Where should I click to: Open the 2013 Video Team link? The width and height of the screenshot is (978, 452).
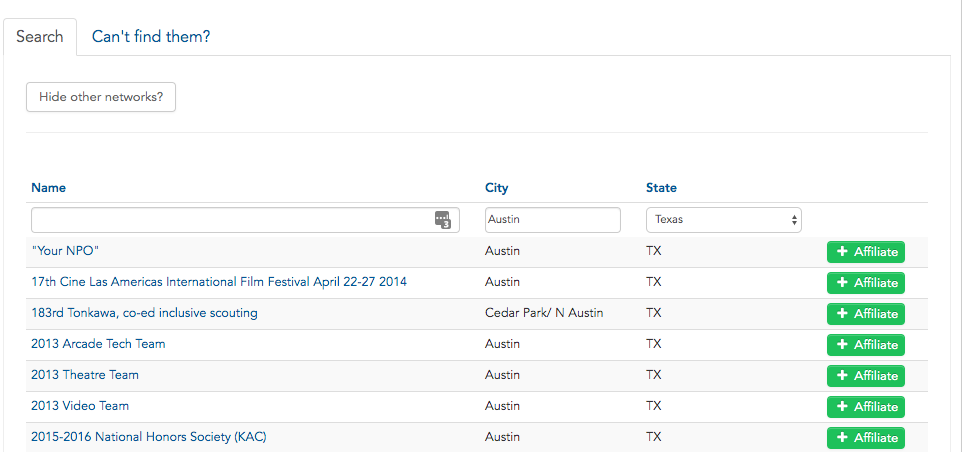(x=80, y=406)
